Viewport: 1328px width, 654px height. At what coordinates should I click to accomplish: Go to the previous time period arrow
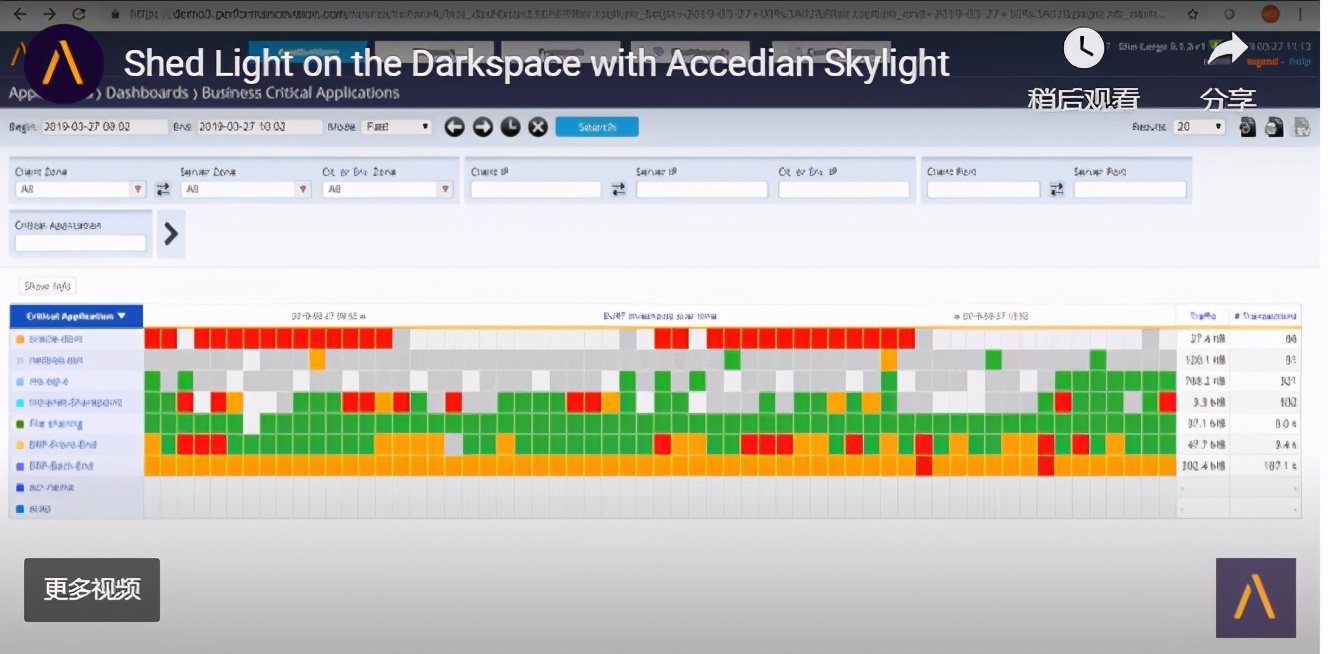pos(455,127)
